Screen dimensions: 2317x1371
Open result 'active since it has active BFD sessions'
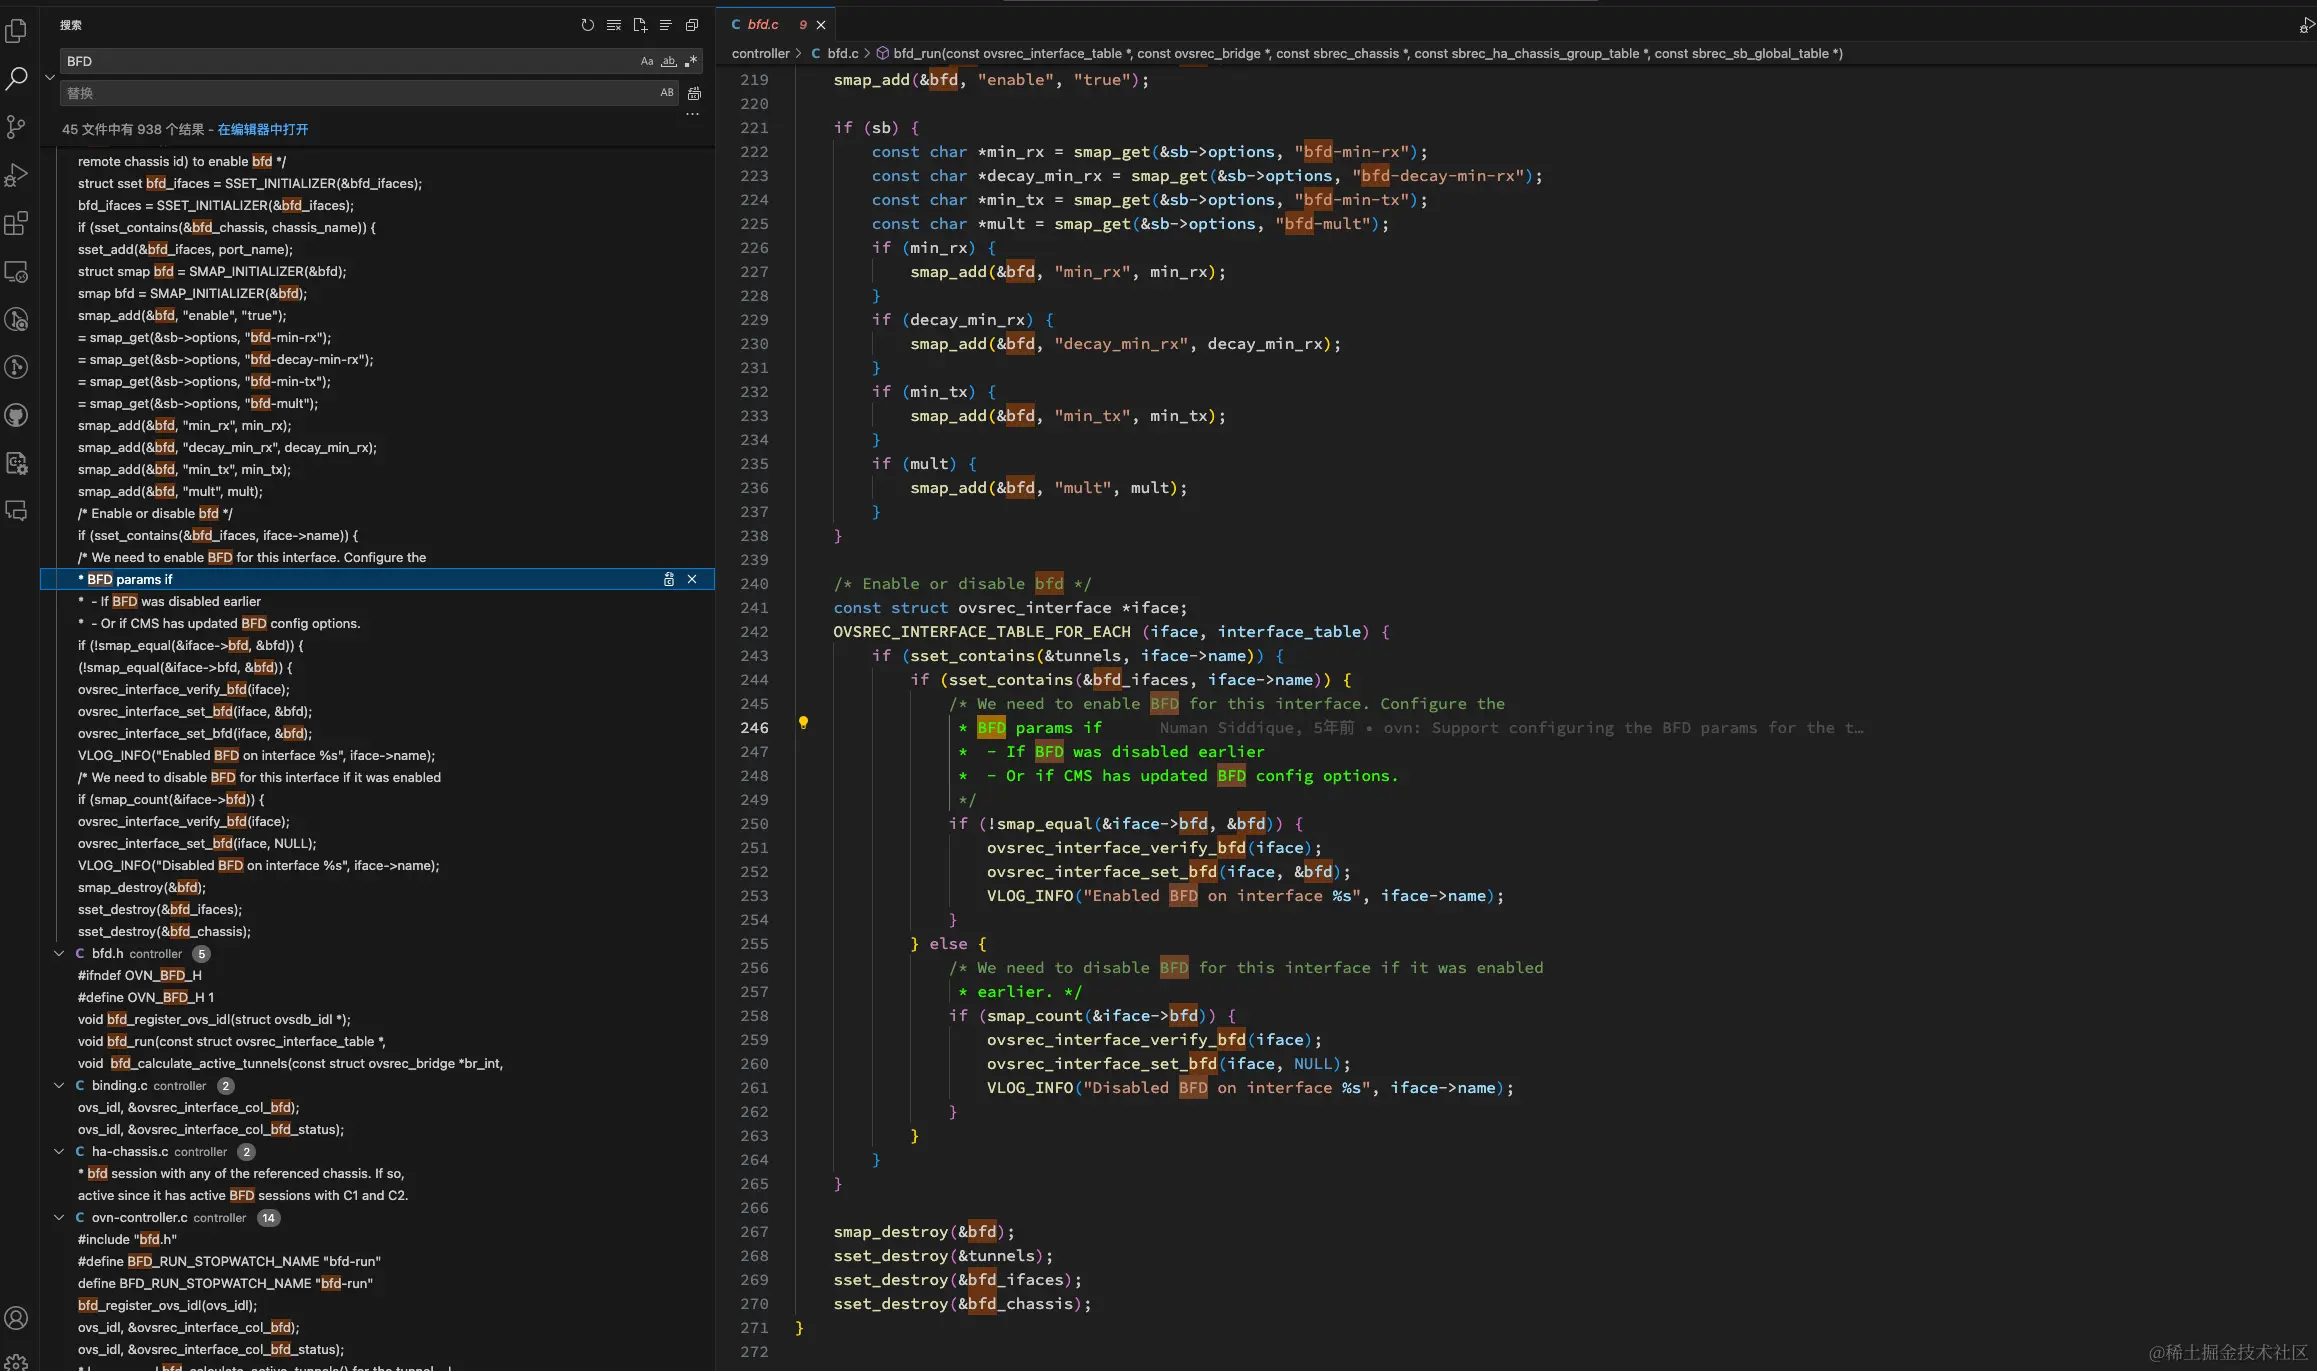click(x=243, y=1195)
